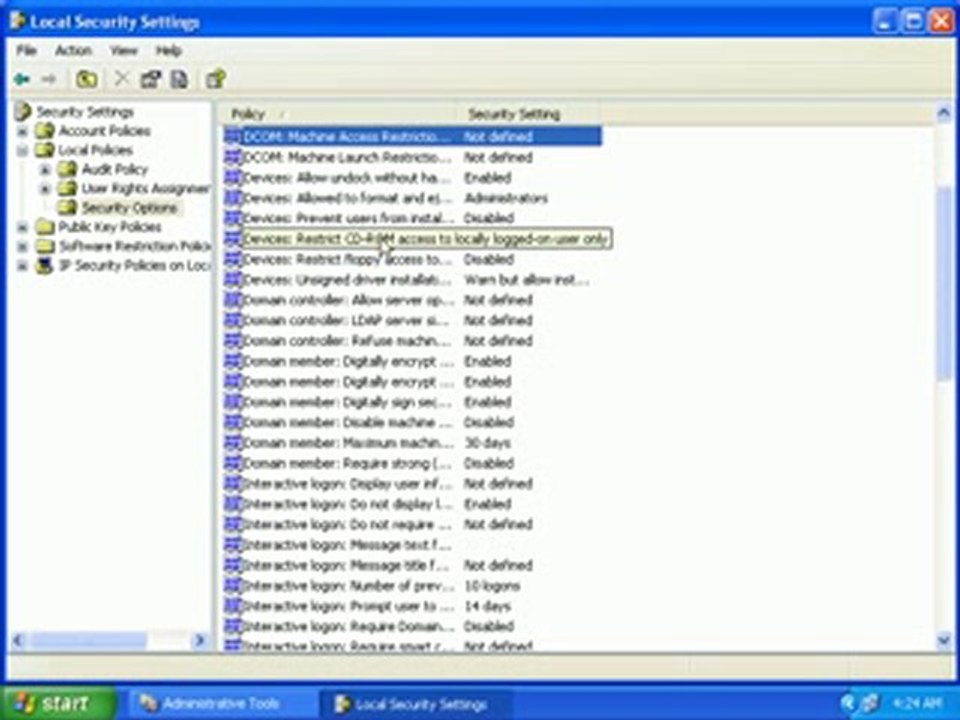Screen dimensions: 960x720
Task: Click icon of Interactive logon: Number of previous
Action: tap(233, 586)
